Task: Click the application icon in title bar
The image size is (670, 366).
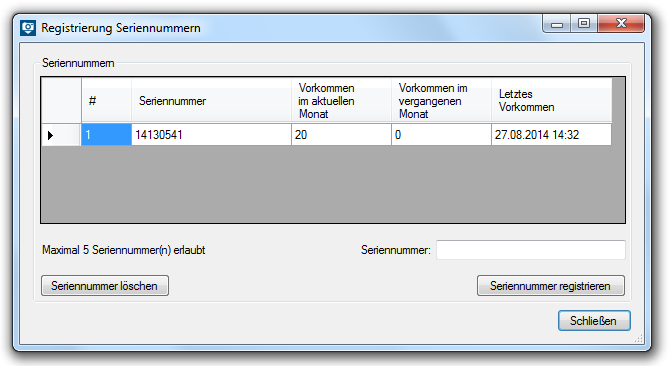Action: click(28, 28)
